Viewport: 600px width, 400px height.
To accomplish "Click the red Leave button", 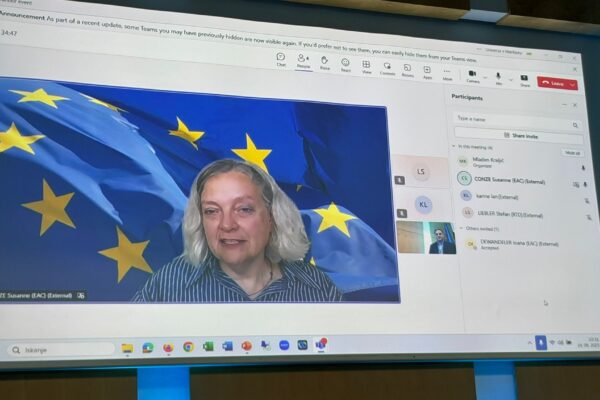I will 553,83.
